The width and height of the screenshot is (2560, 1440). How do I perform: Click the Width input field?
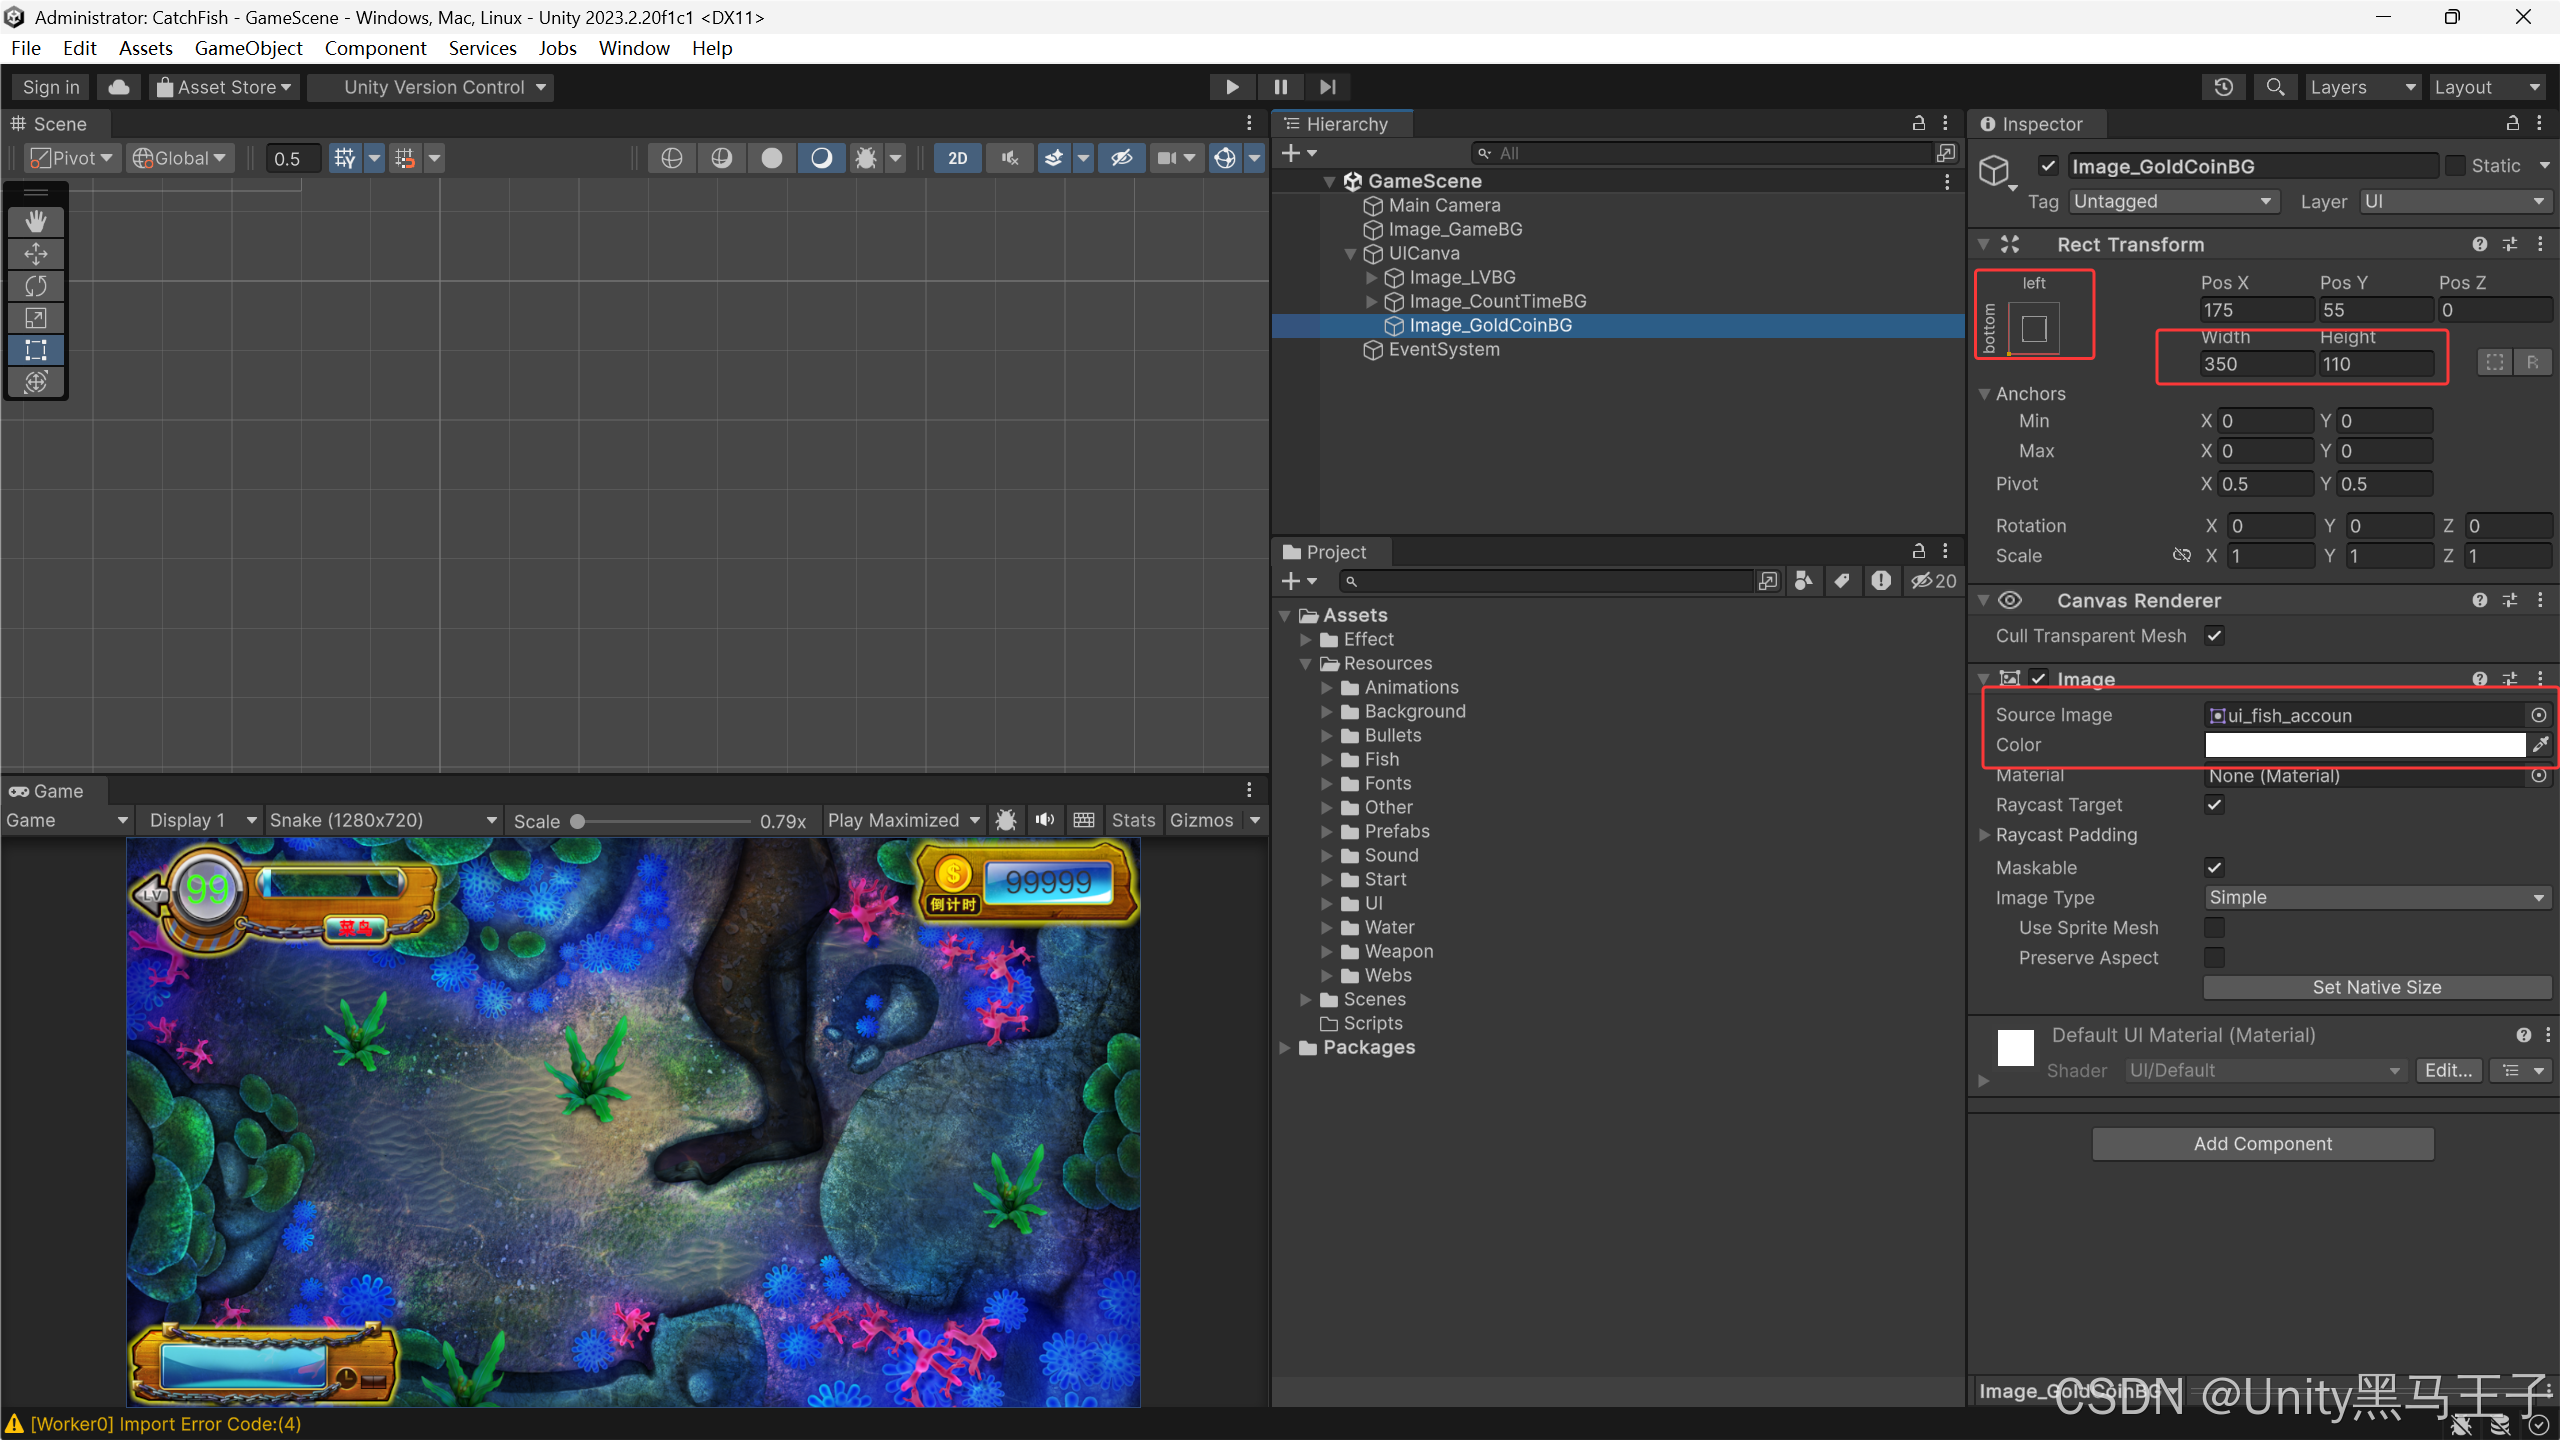2256,364
